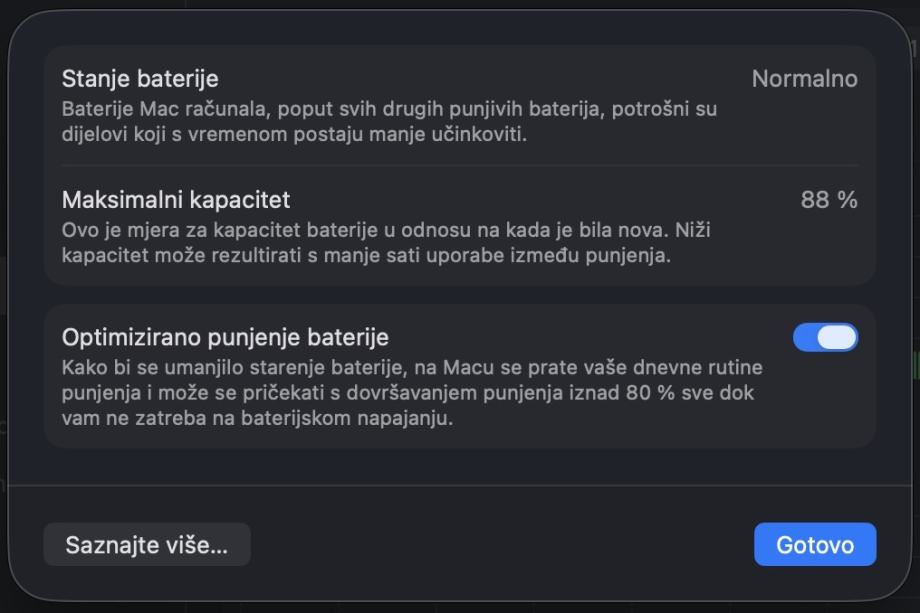Click text starting with 'Baterije Mac računala'

(390, 109)
